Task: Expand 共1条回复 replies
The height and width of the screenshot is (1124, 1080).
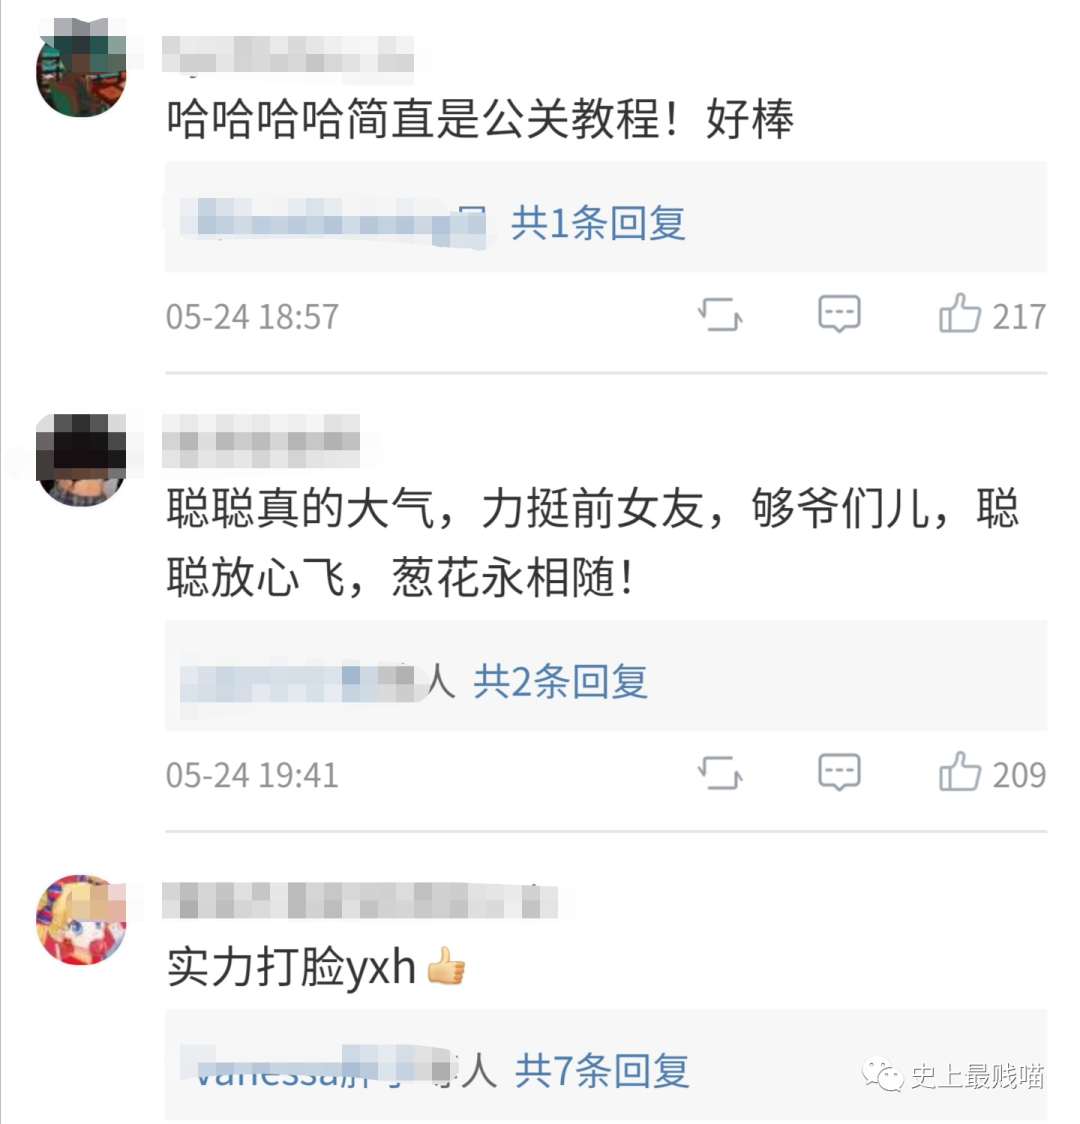Action: (598, 222)
